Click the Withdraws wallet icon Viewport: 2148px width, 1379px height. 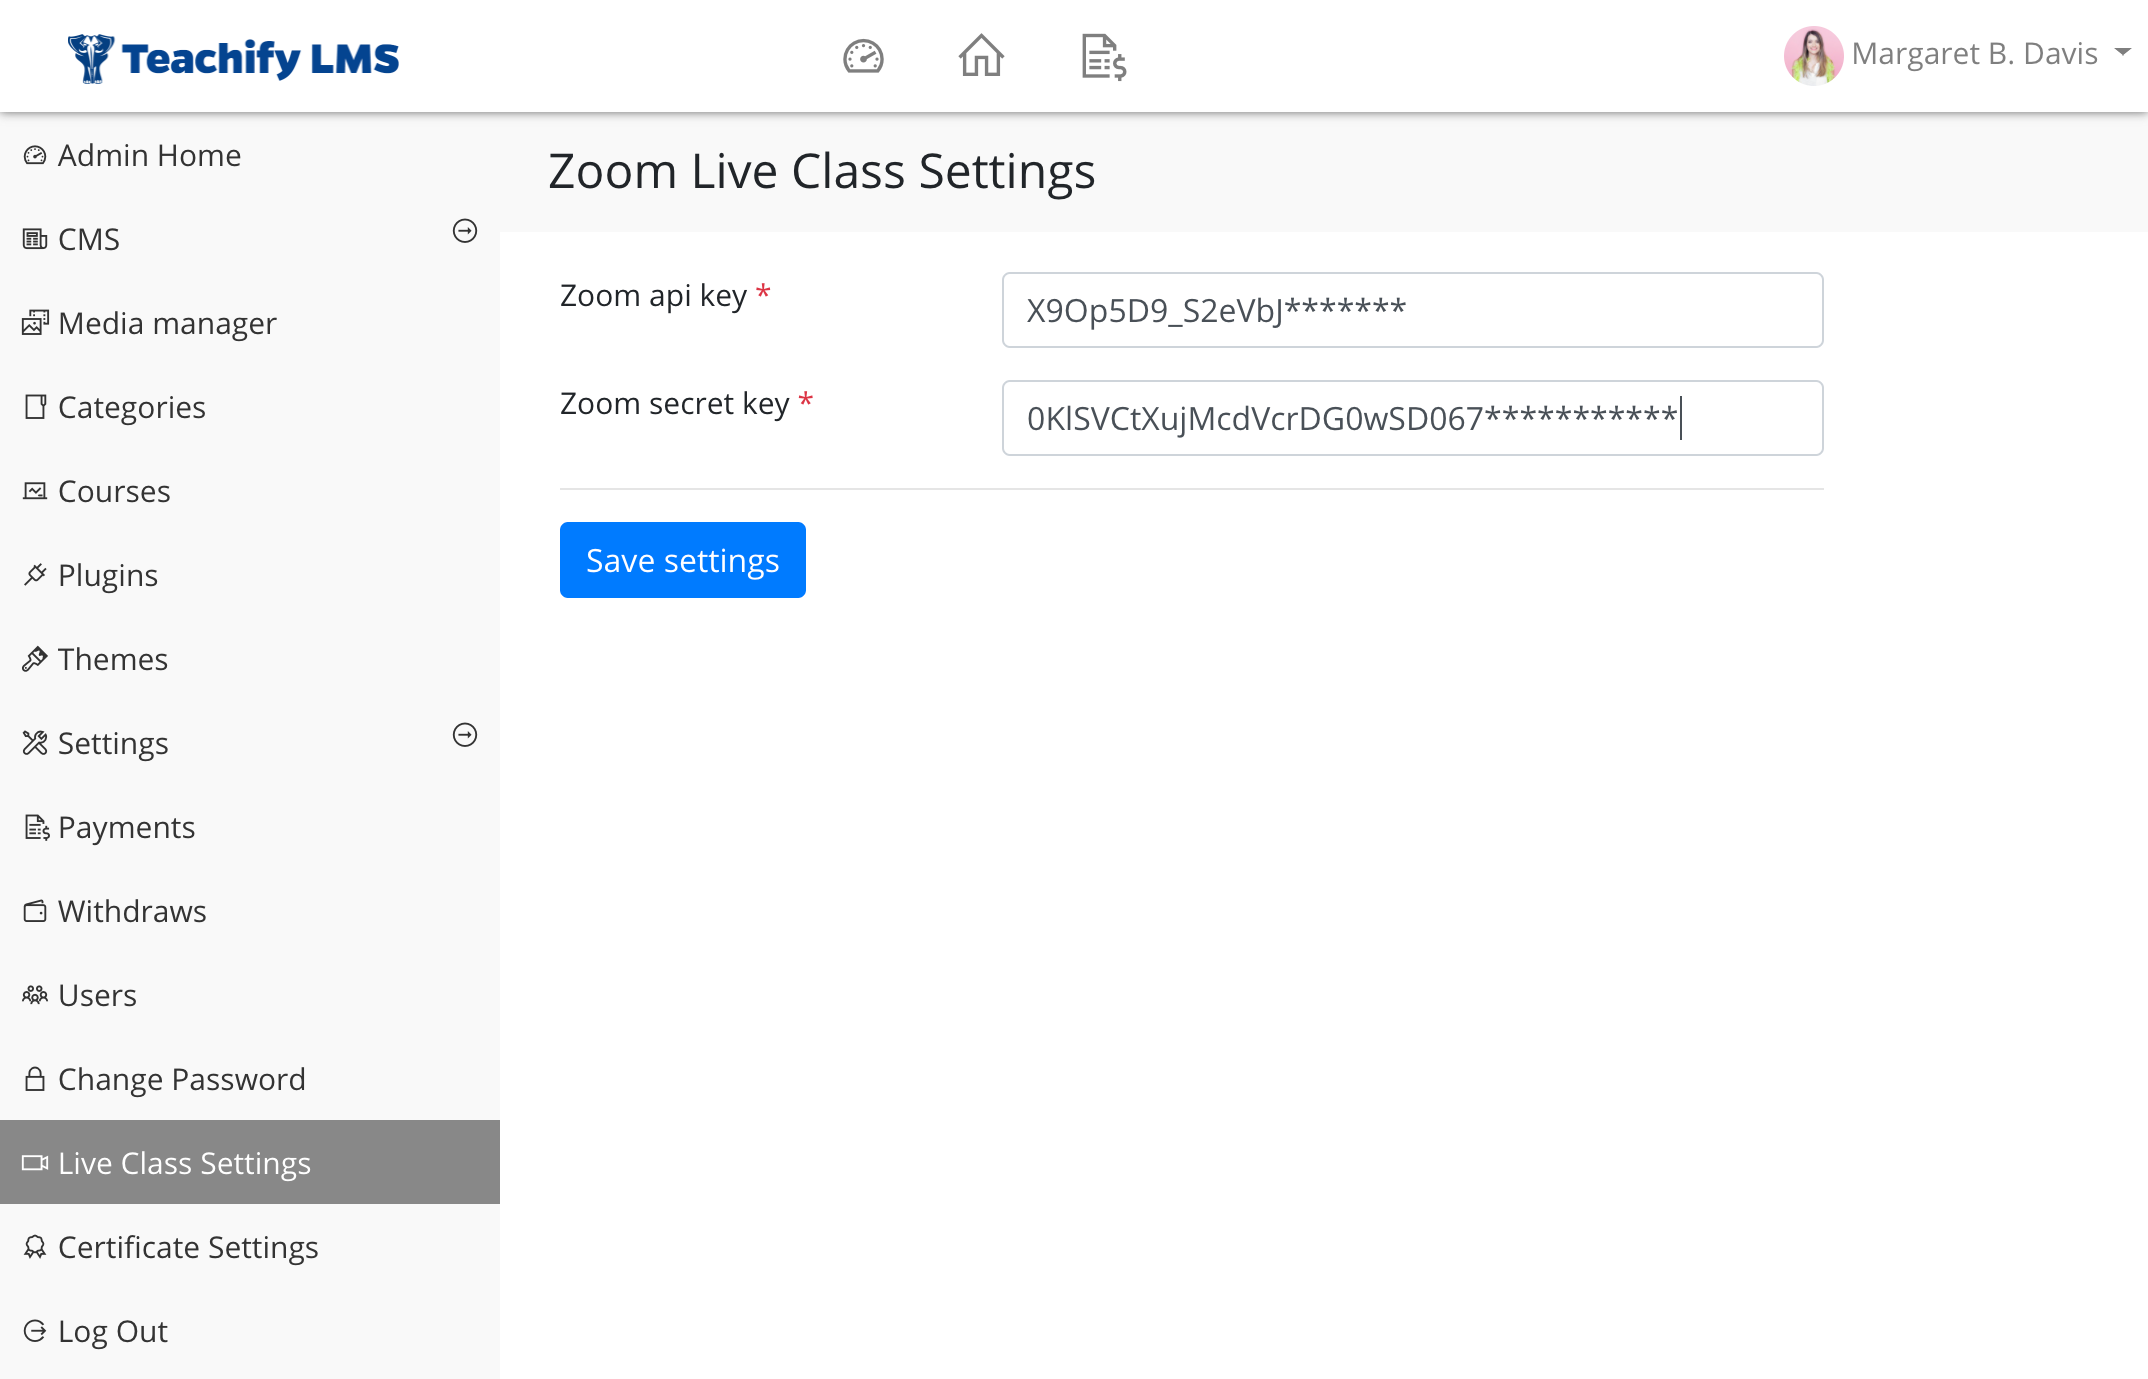(x=35, y=911)
